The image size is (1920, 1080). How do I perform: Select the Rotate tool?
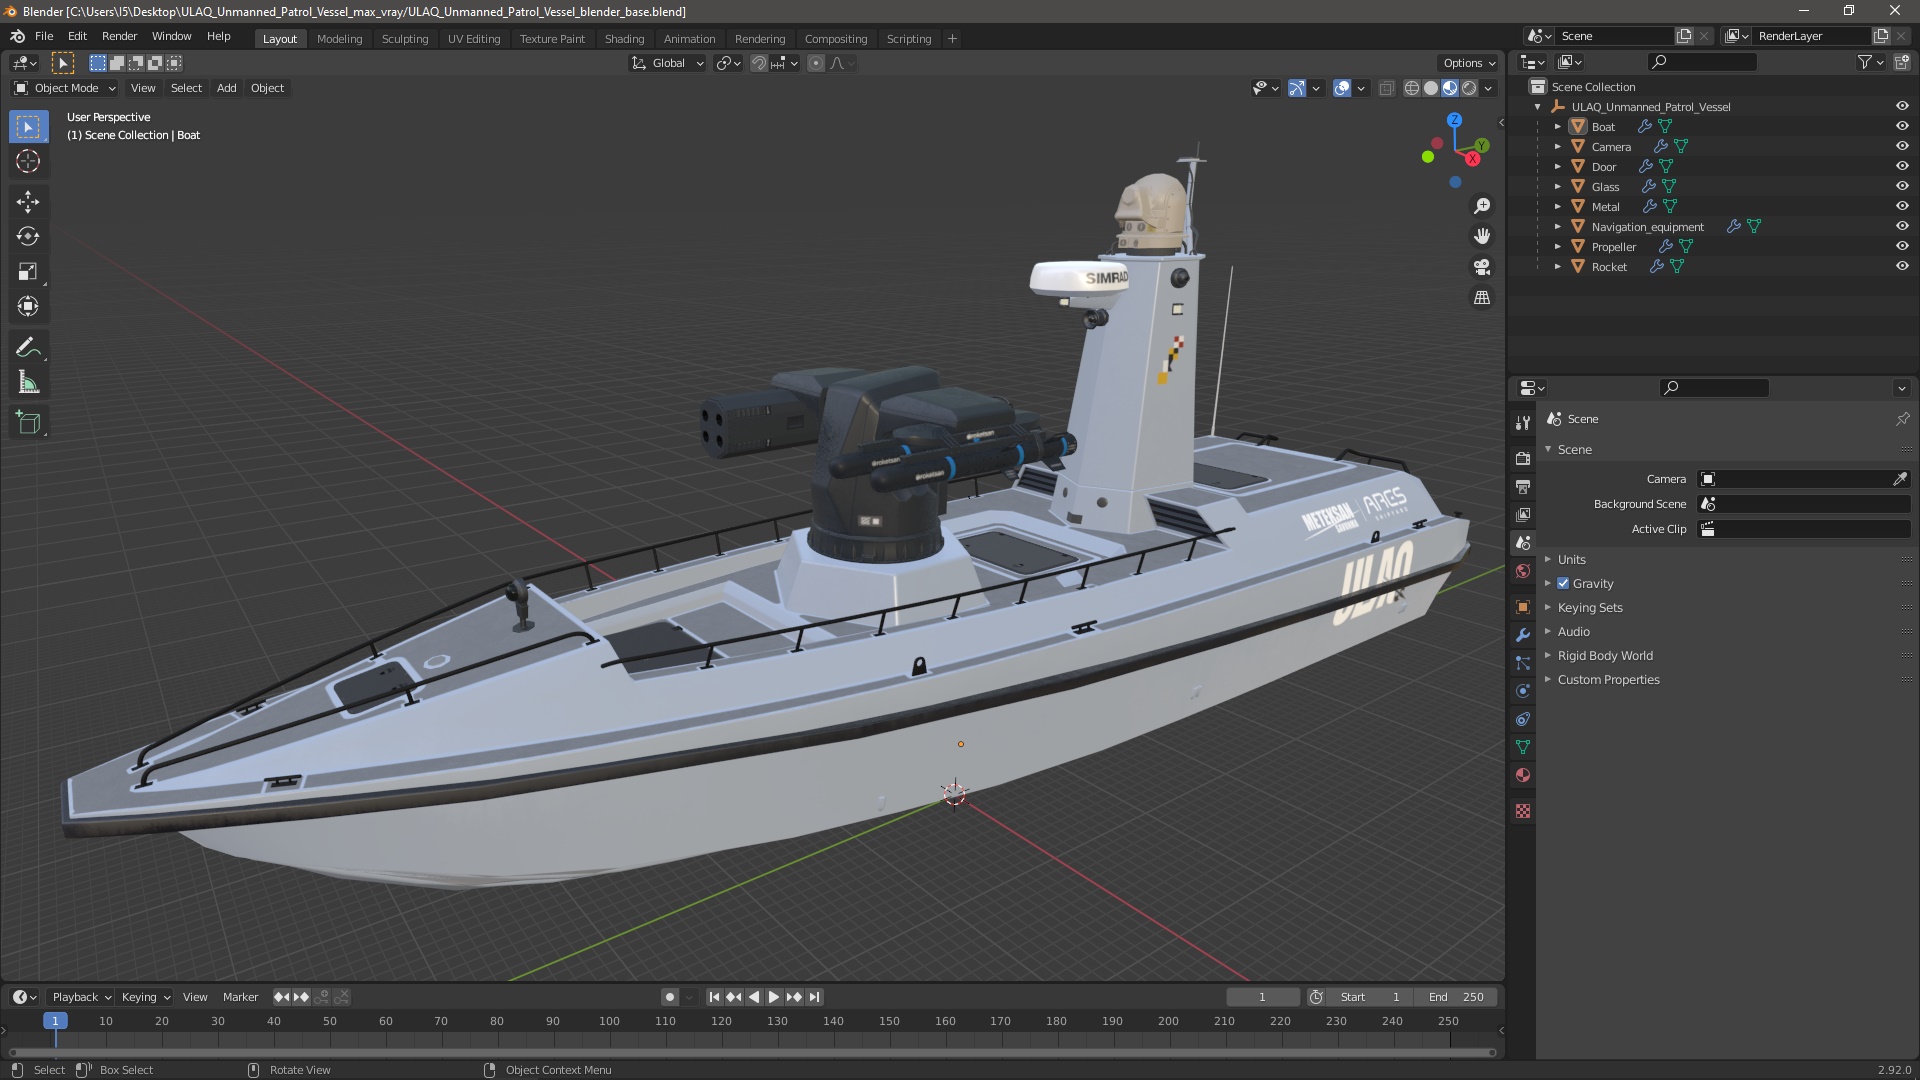pyautogui.click(x=28, y=237)
